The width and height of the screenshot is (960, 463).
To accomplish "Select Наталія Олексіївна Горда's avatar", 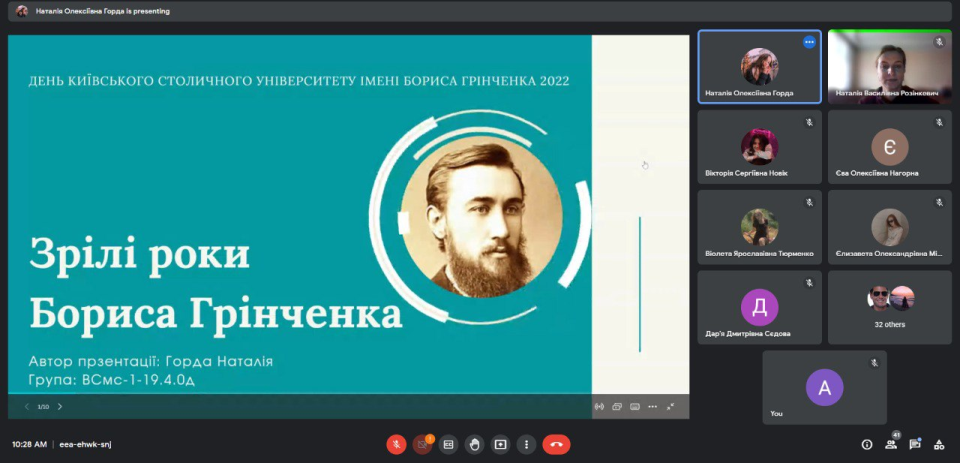I will pyautogui.click(x=759, y=66).
